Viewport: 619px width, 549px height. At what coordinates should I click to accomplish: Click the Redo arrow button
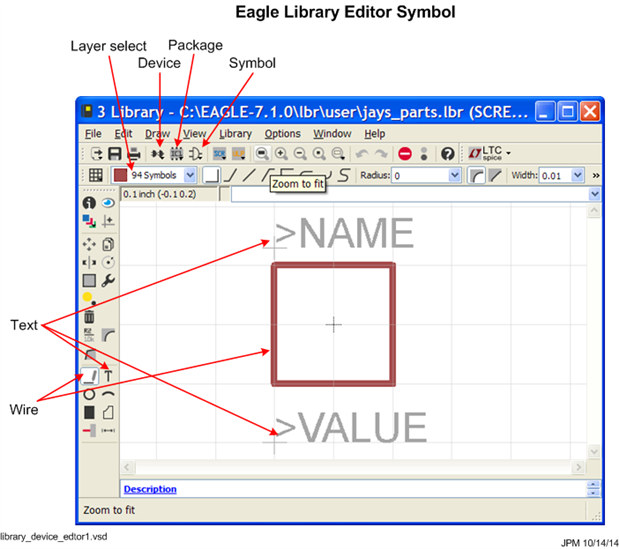(381, 154)
